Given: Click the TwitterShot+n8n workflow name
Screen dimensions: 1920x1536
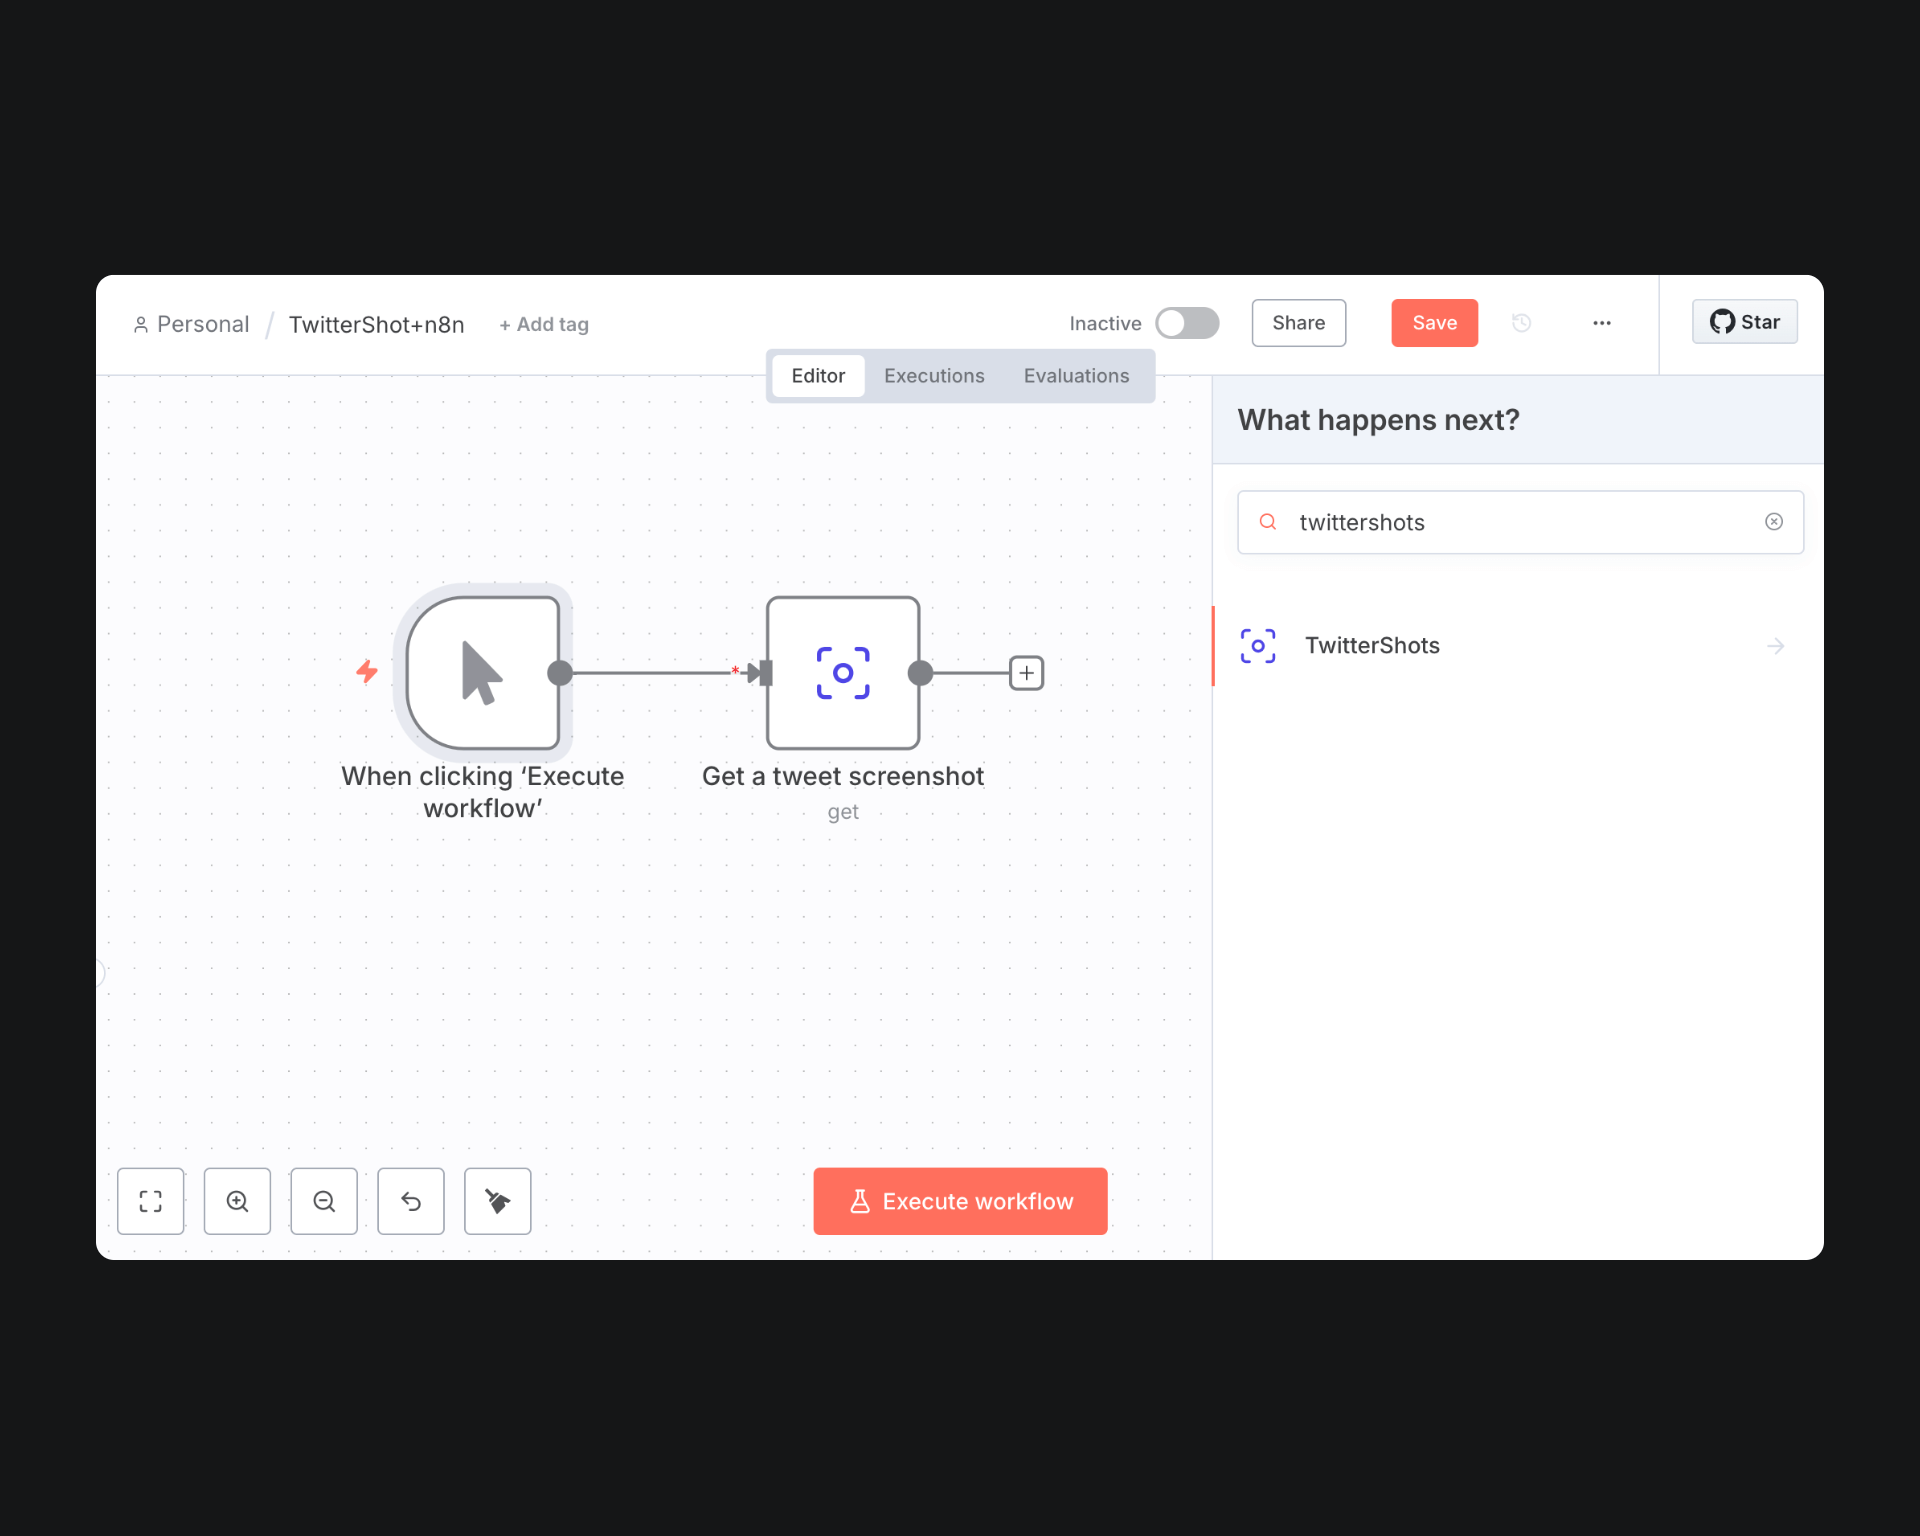Looking at the screenshot, I should 376,324.
